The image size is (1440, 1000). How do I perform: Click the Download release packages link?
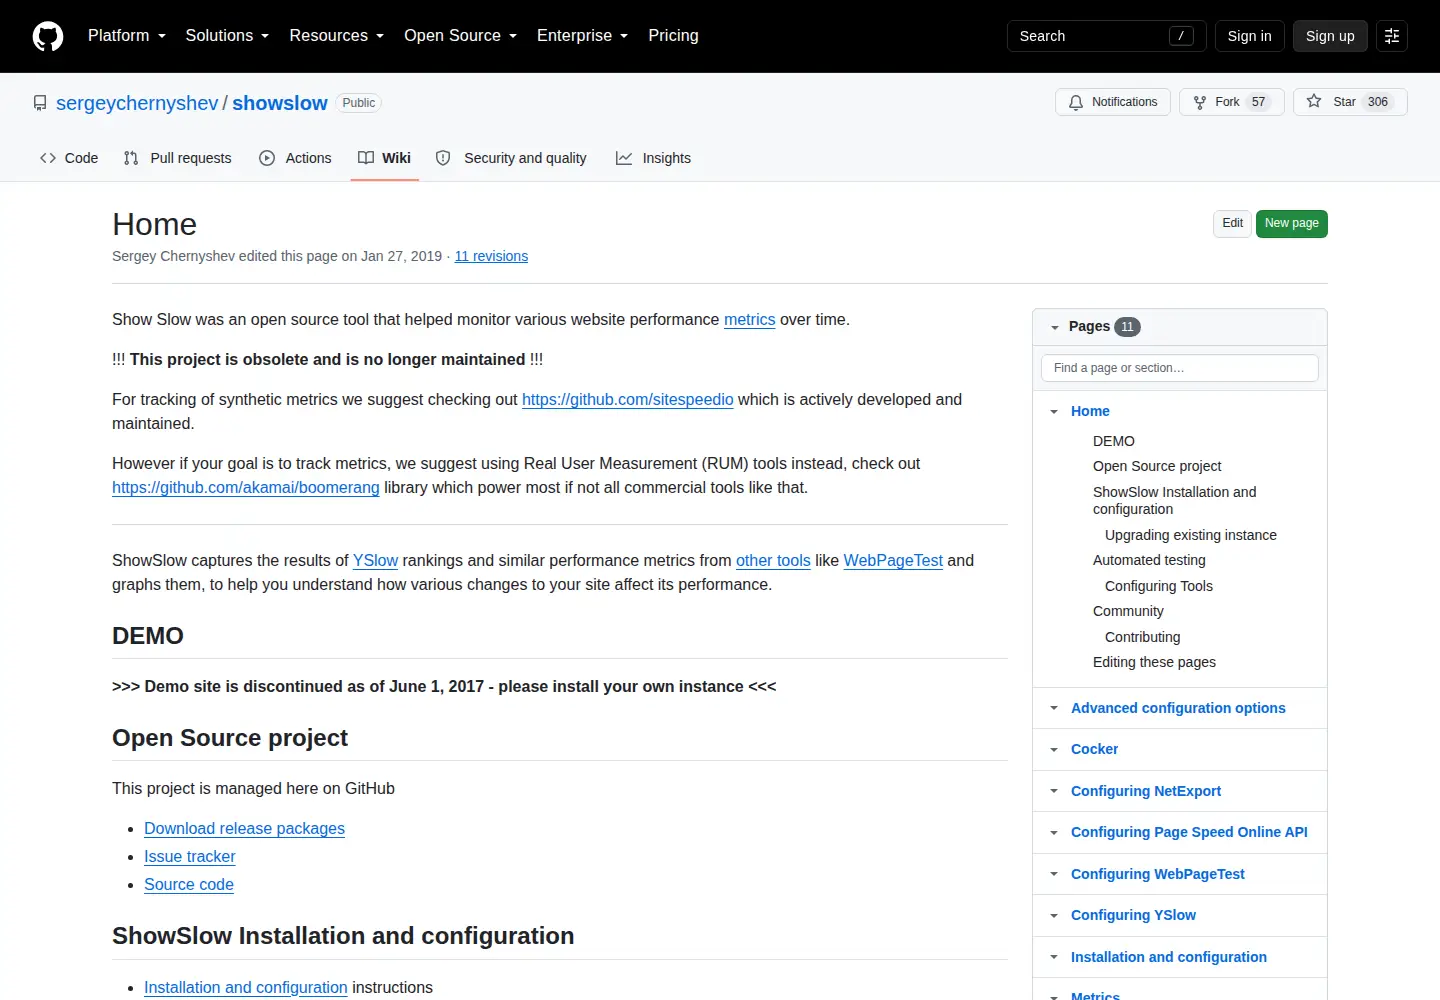coord(244,829)
